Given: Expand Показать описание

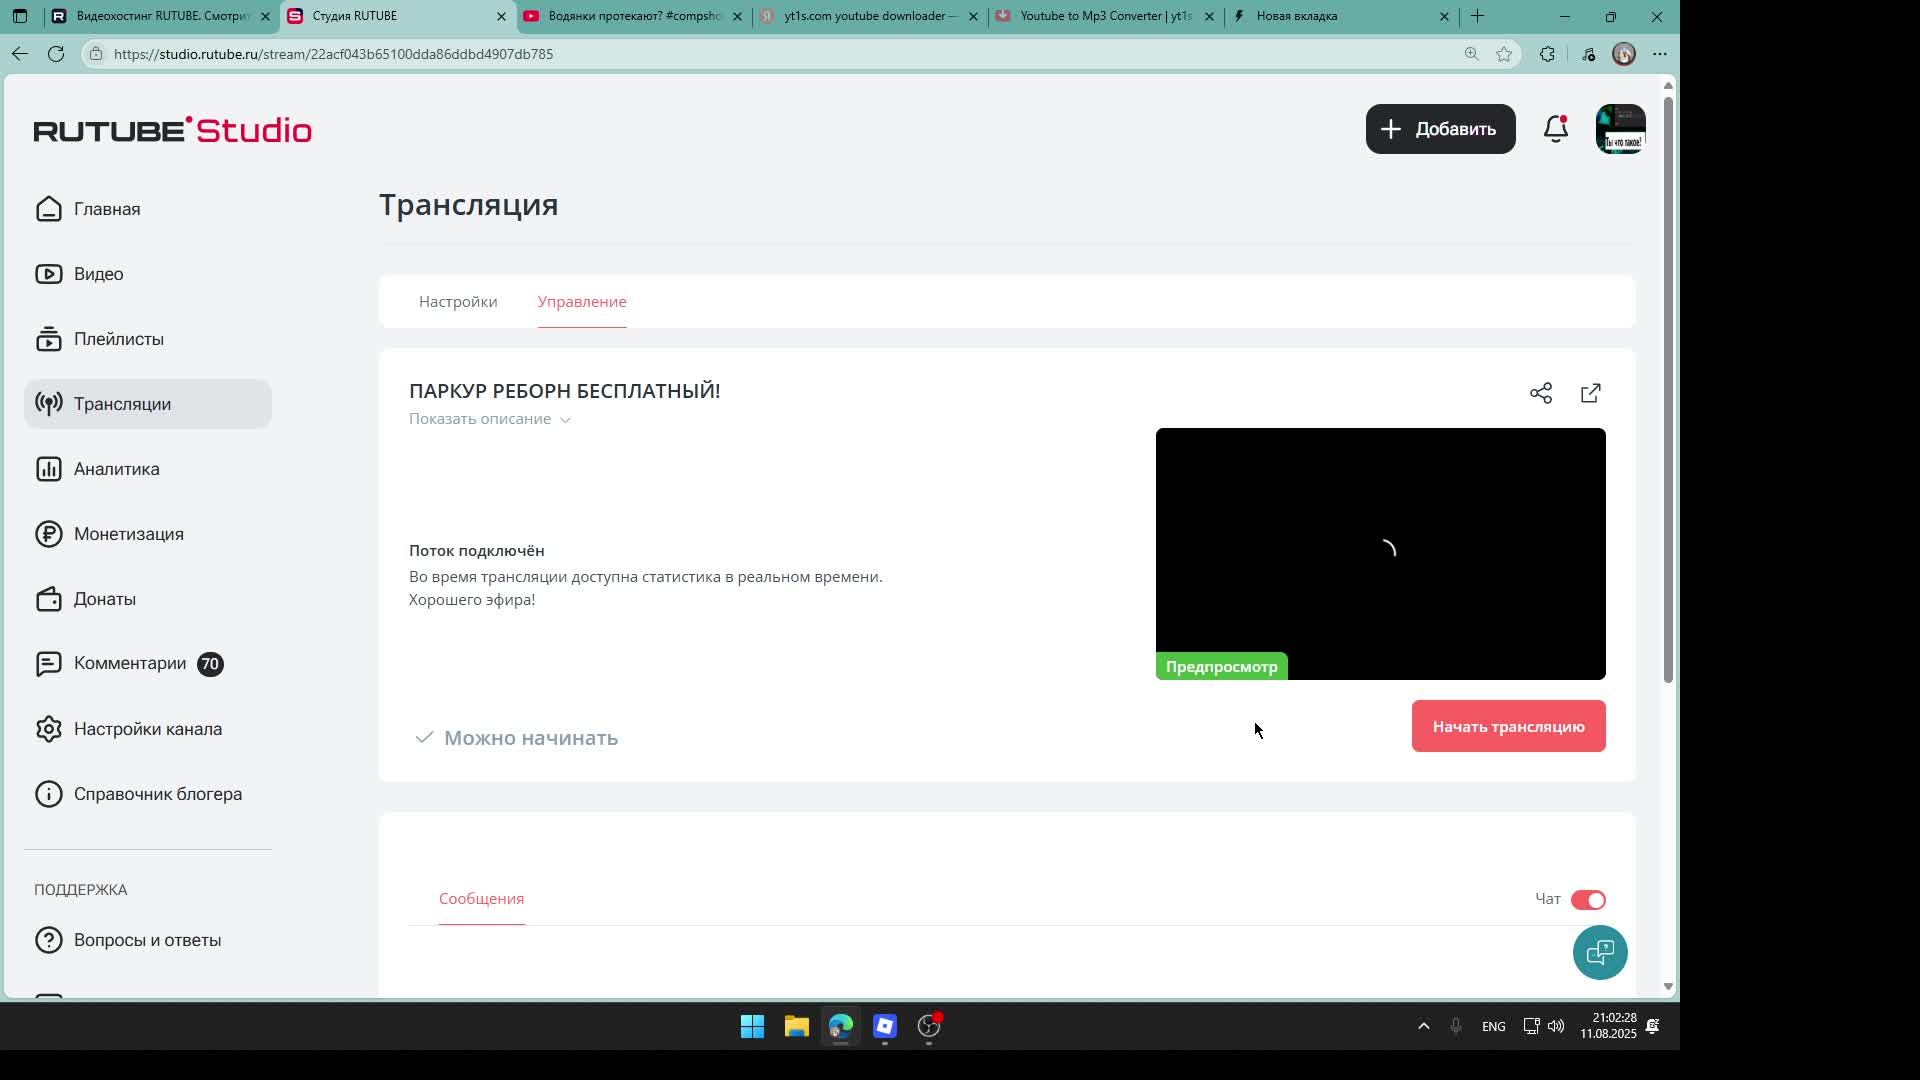Looking at the screenshot, I should point(489,419).
